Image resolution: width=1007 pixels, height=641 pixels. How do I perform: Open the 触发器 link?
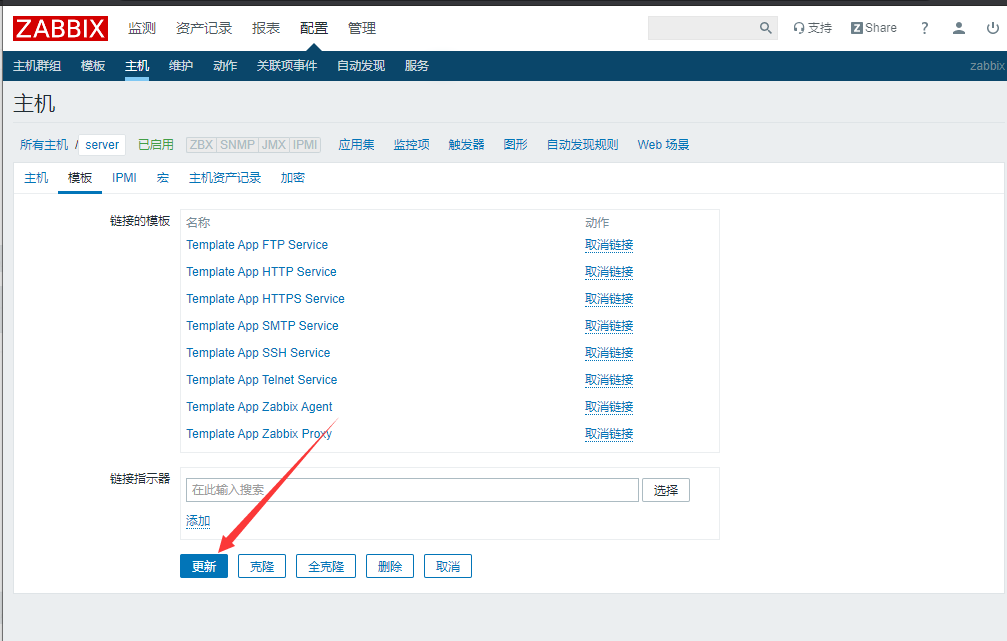coord(466,145)
